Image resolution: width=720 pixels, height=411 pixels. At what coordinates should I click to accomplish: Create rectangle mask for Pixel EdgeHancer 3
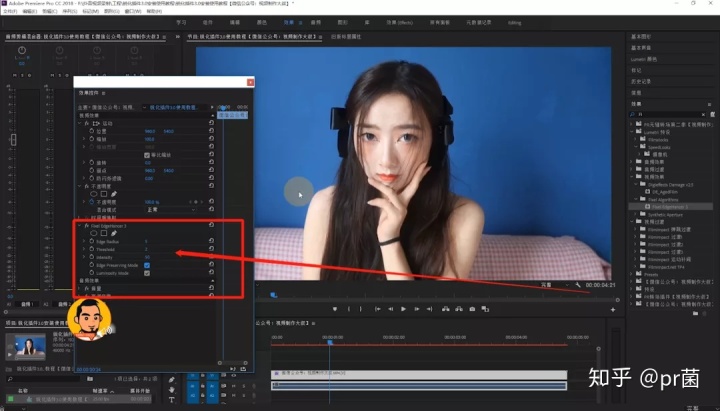coord(104,233)
